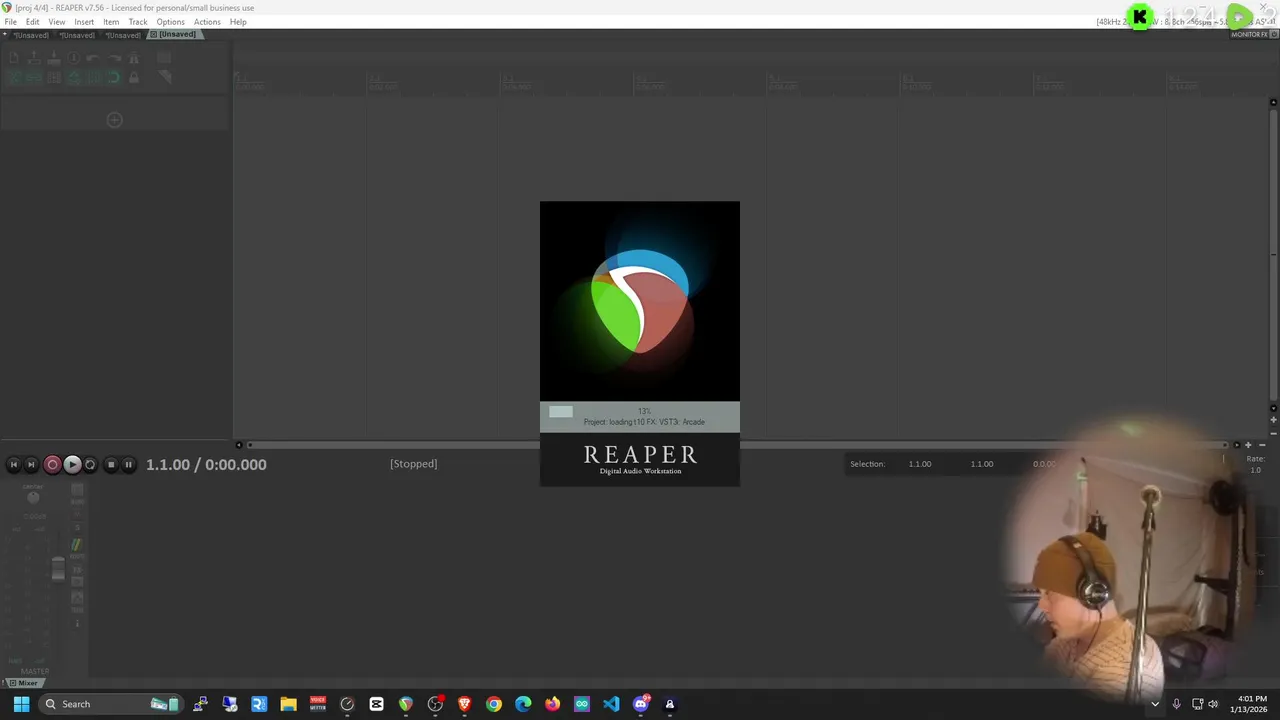Toggle the metronome toolbar icon
Screen dimensions: 1280x720
(133, 58)
